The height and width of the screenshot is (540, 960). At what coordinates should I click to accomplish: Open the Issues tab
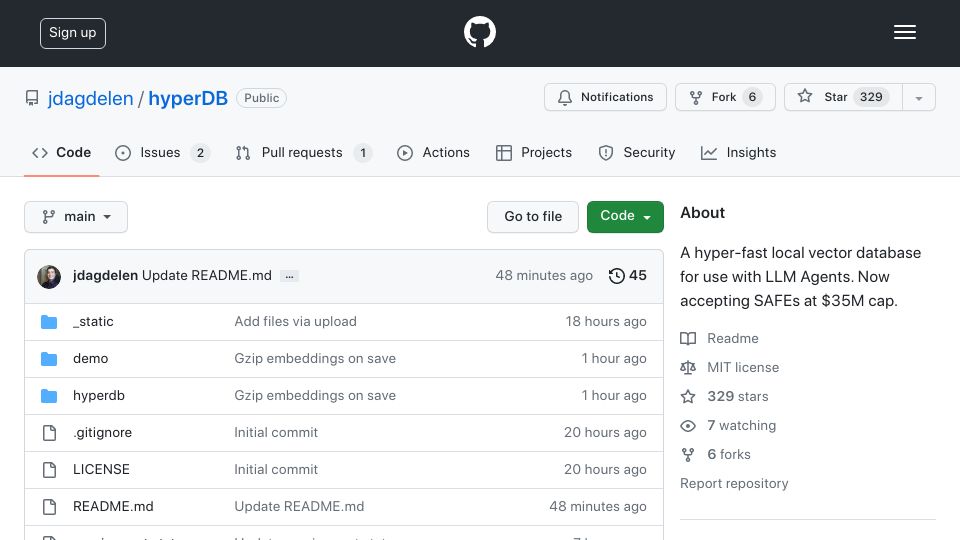162,152
